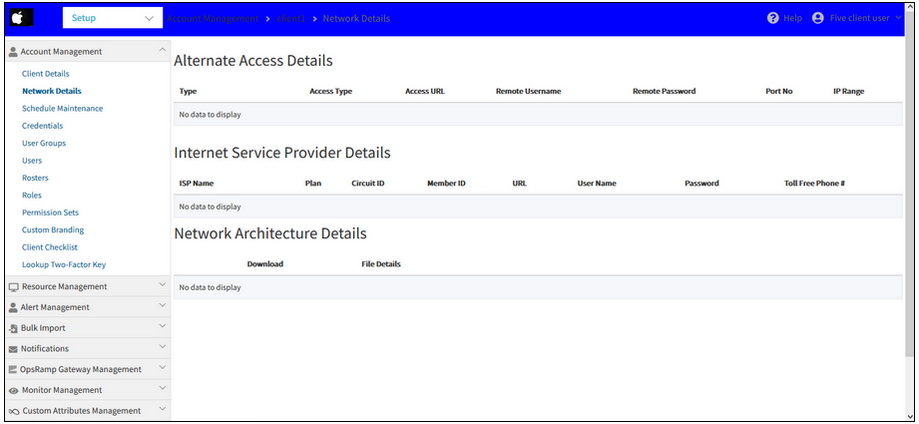Viewport: 919px width, 424px height.
Task: Click File Details column header
Action: pos(381,264)
